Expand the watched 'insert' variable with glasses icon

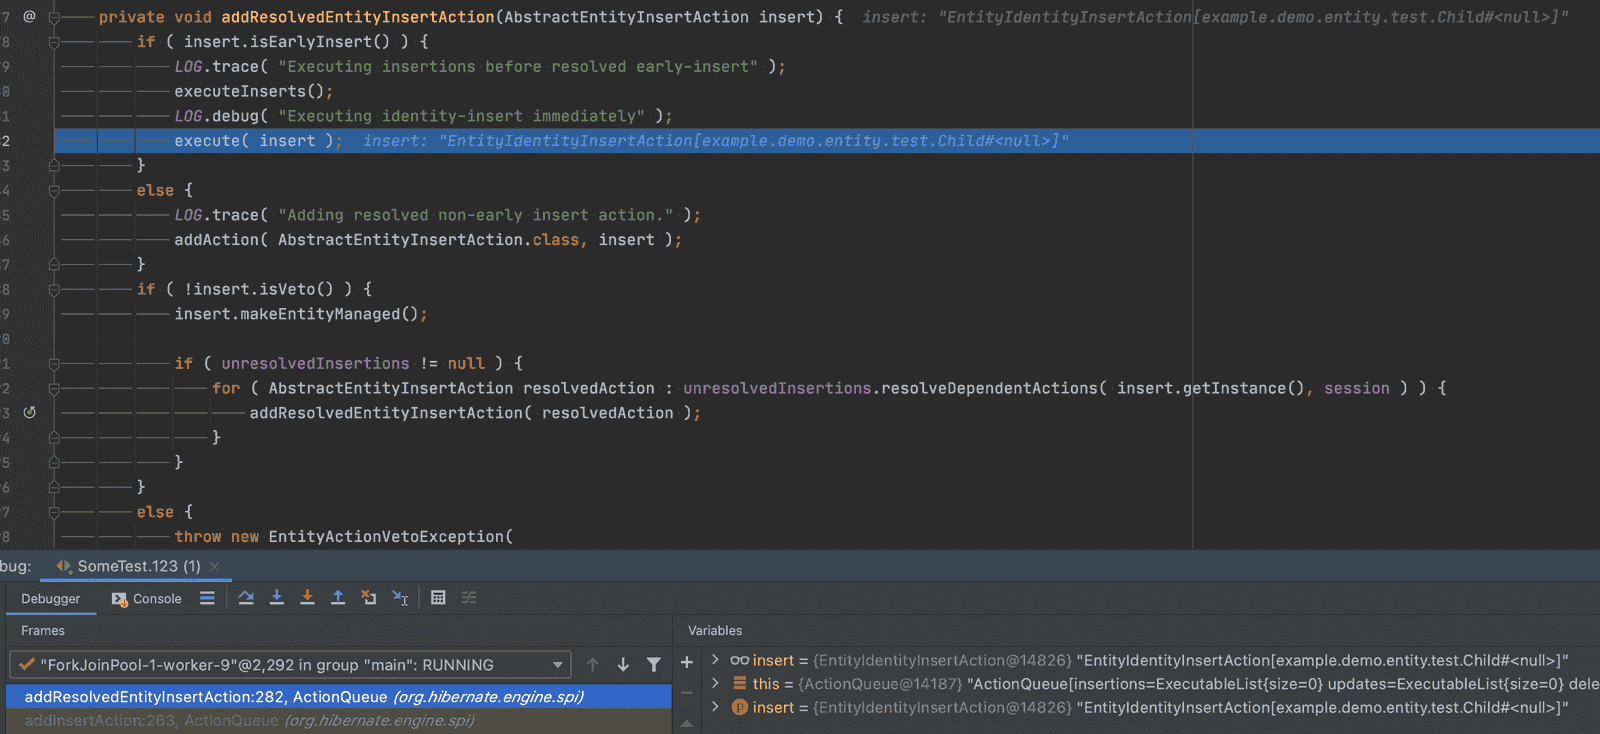click(715, 660)
